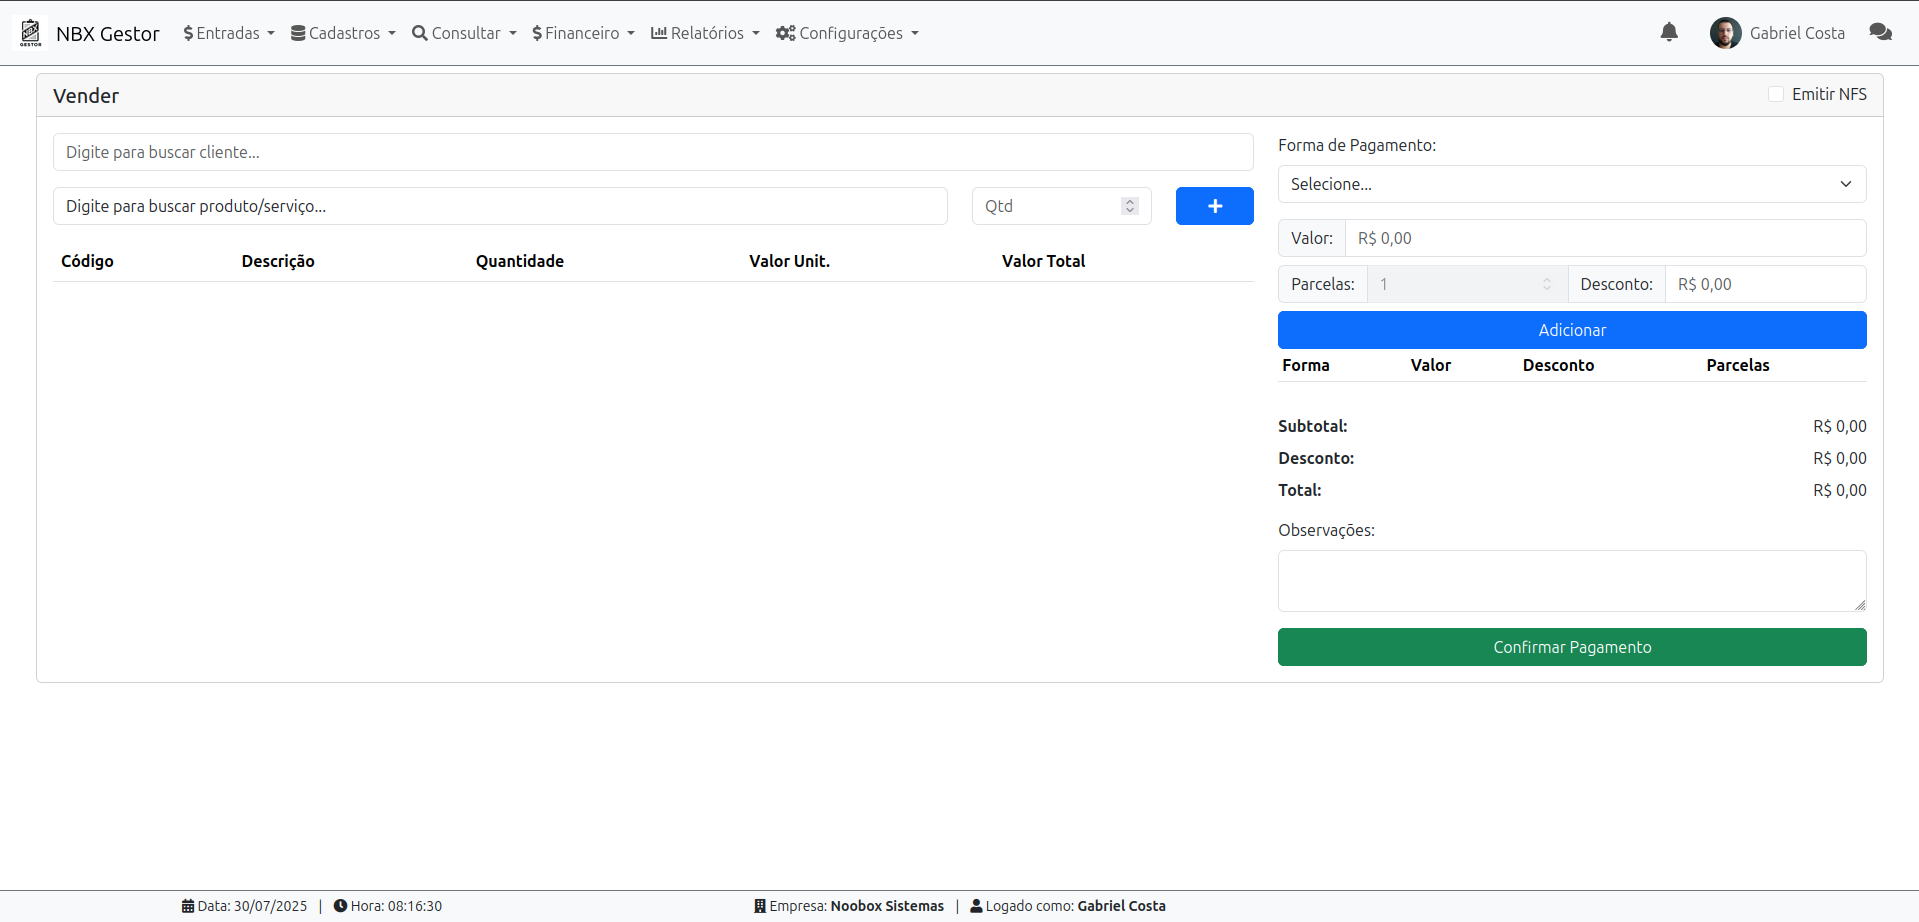Click the Qtd quantity spinner arrows
This screenshot has width=1919, height=922.
pyautogui.click(x=1130, y=206)
